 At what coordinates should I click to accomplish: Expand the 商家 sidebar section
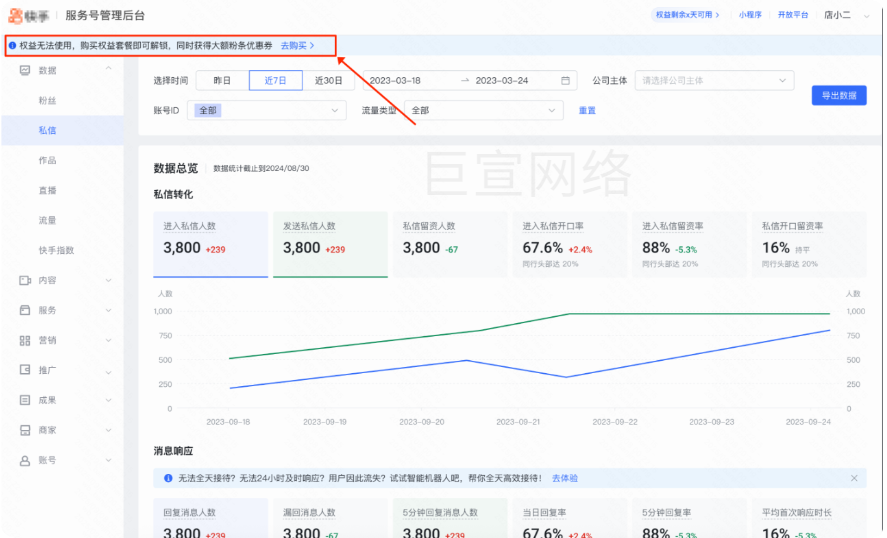109,430
